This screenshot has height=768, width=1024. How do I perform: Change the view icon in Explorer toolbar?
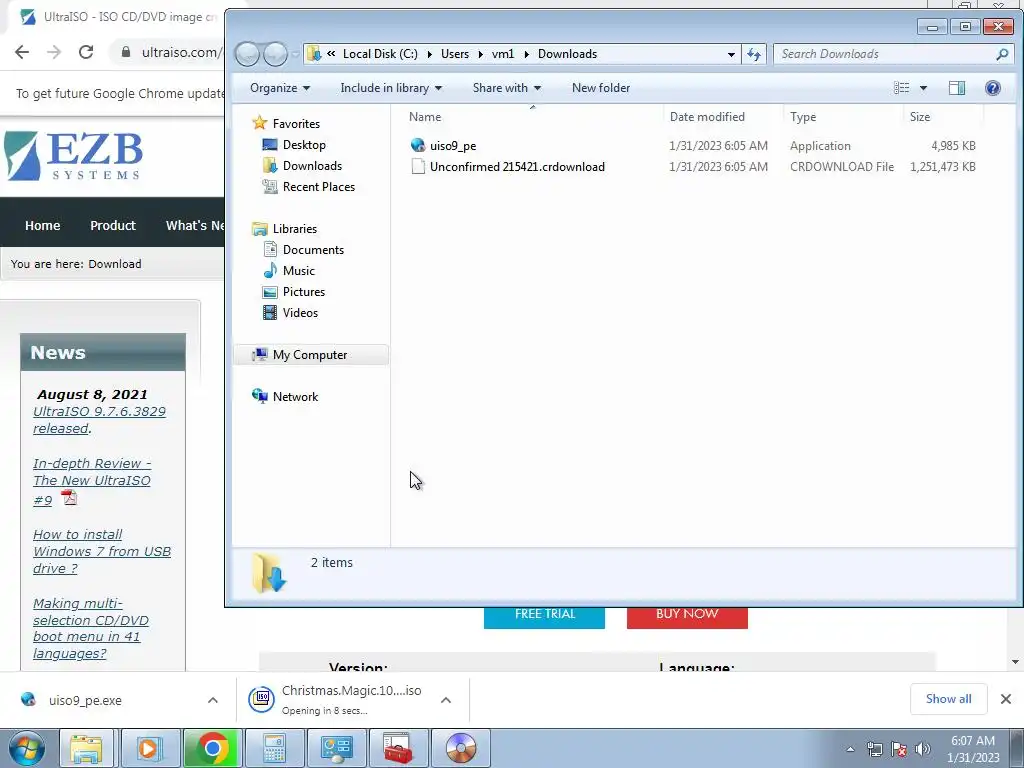[902, 88]
